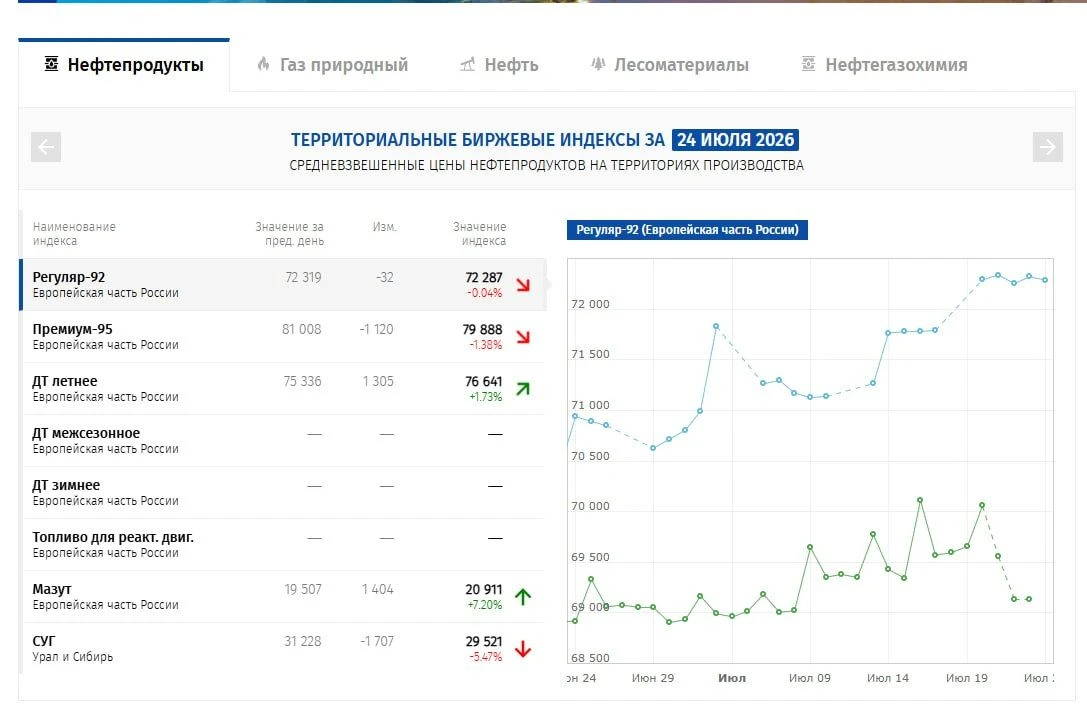Viewport: 1087px width, 713px height.
Task: Go to next date with right arrow
Action: click(x=1047, y=147)
